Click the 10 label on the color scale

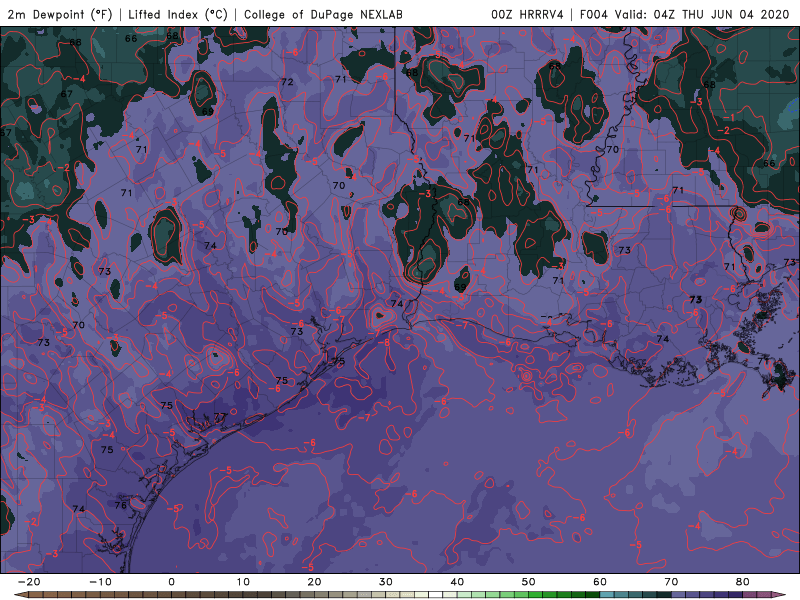coord(243,582)
